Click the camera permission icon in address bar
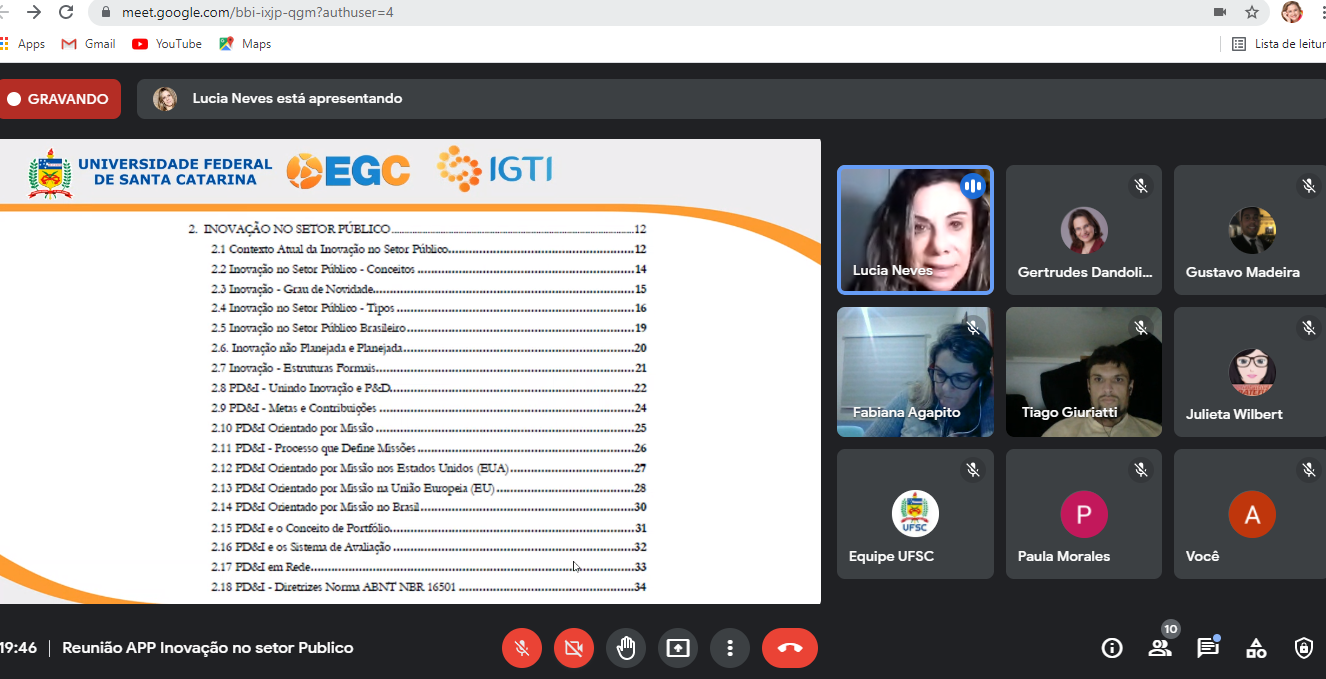The width and height of the screenshot is (1326, 679). click(1220, 12)
